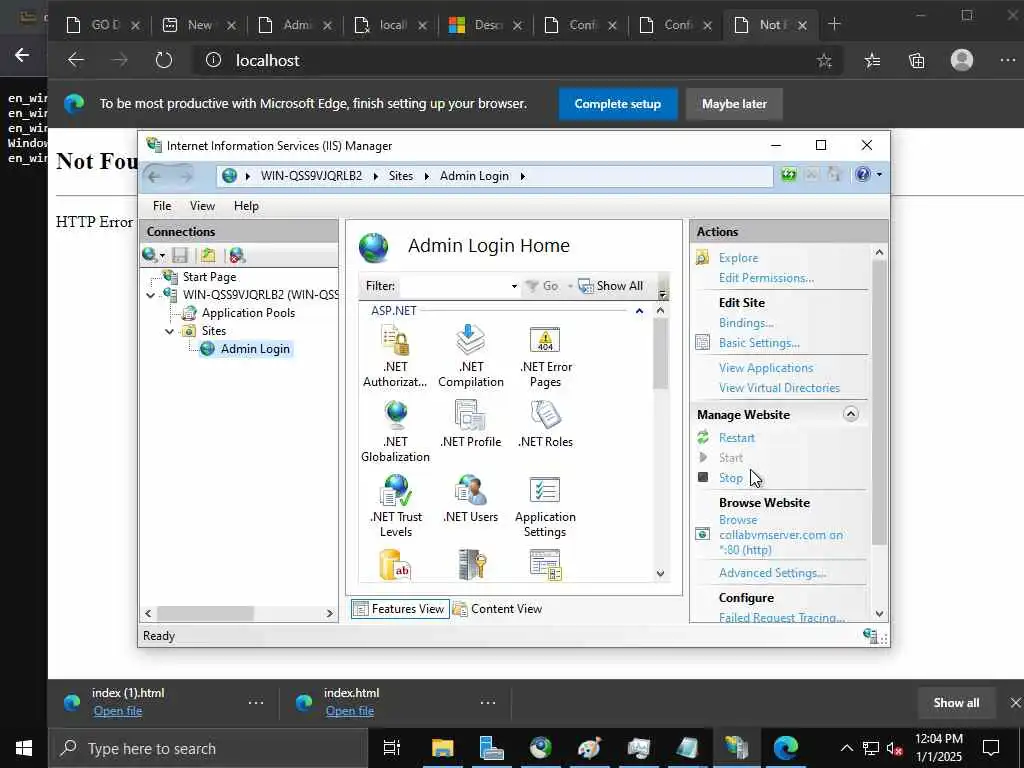Click the Task View taskbar icon

pos(391,748)
